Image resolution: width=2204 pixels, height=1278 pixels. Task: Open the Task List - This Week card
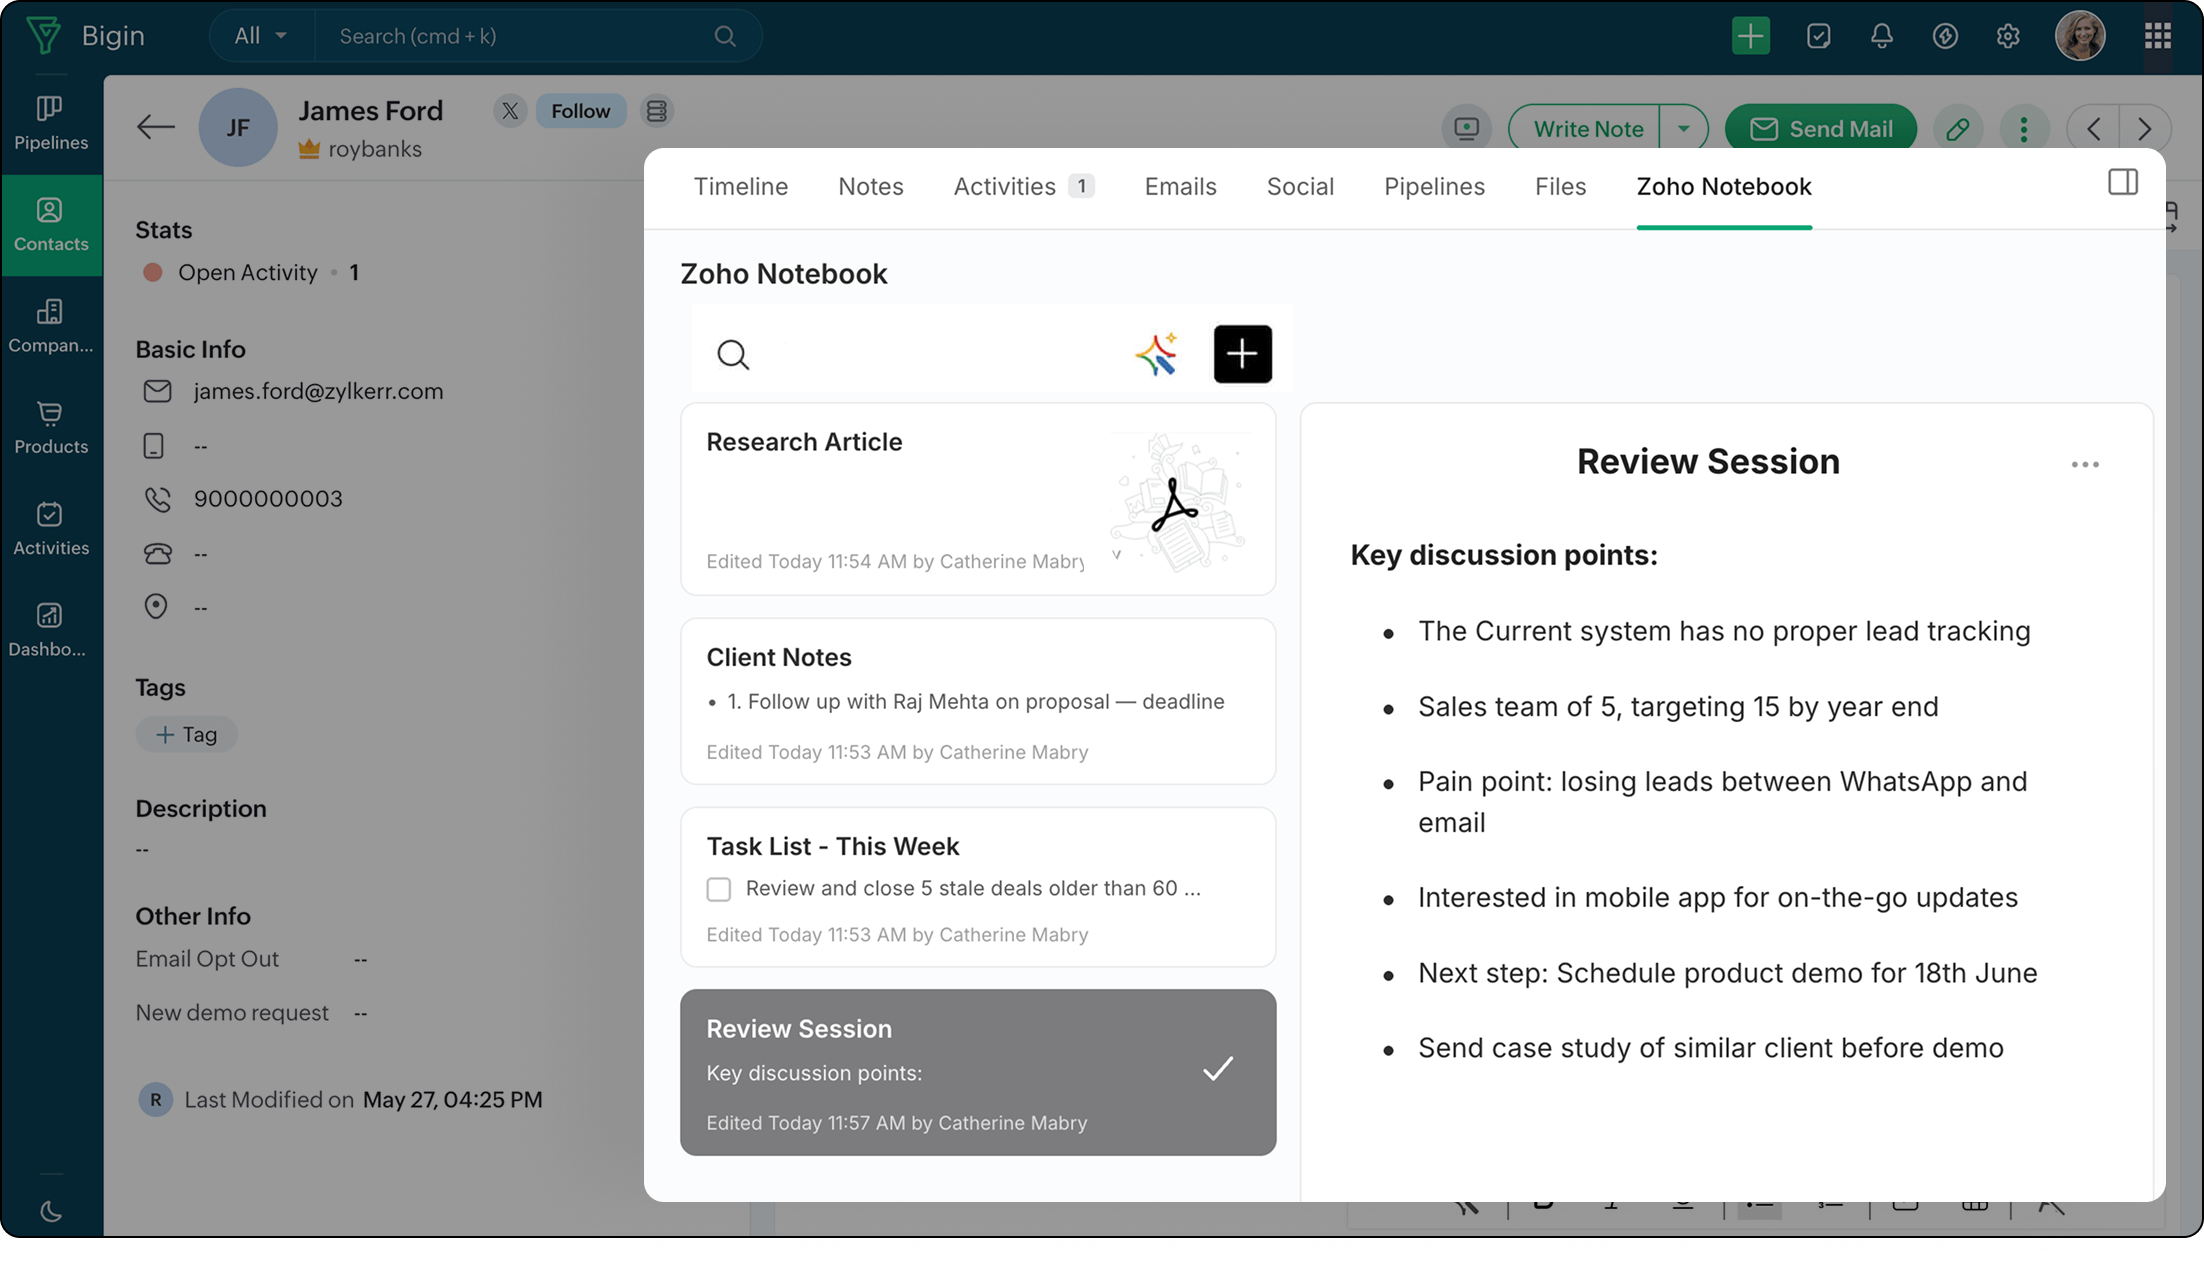coord(978,887)
